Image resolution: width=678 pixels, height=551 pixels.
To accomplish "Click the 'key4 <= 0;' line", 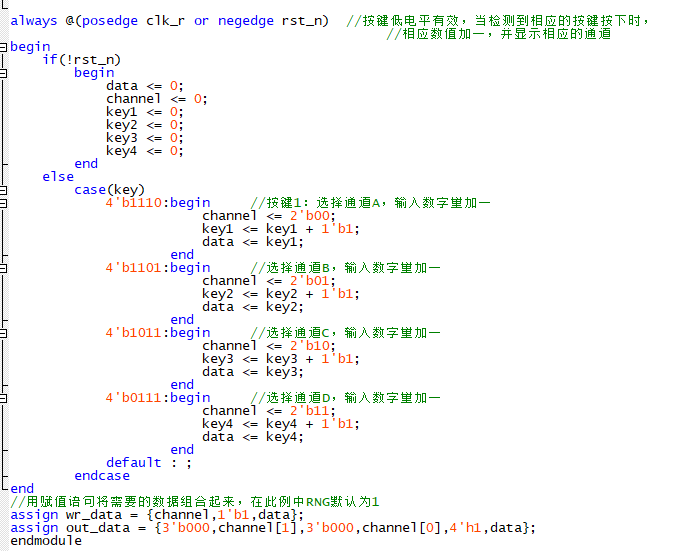I will pyautogui.click(x=145, y=151).
